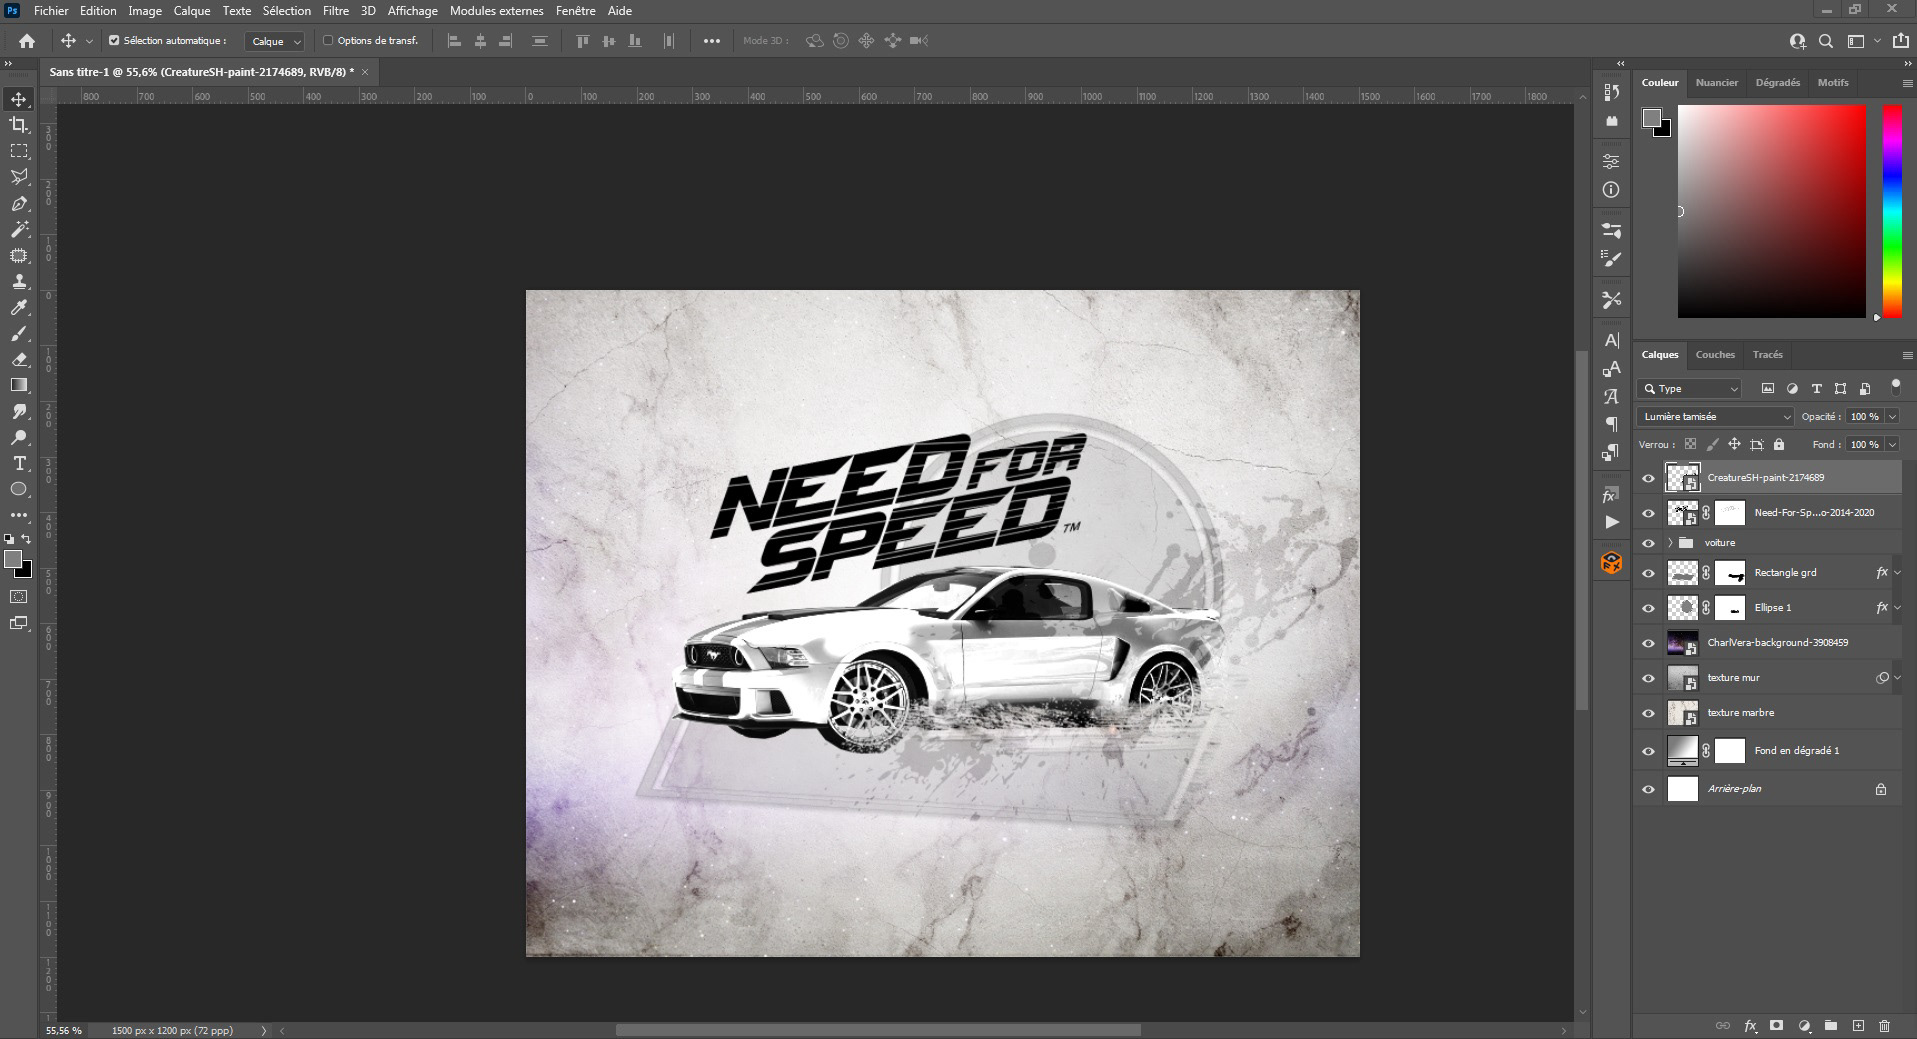Select the Crop tool
The width and height of the screenshot is (1917, 1039).
pos(19,125)
